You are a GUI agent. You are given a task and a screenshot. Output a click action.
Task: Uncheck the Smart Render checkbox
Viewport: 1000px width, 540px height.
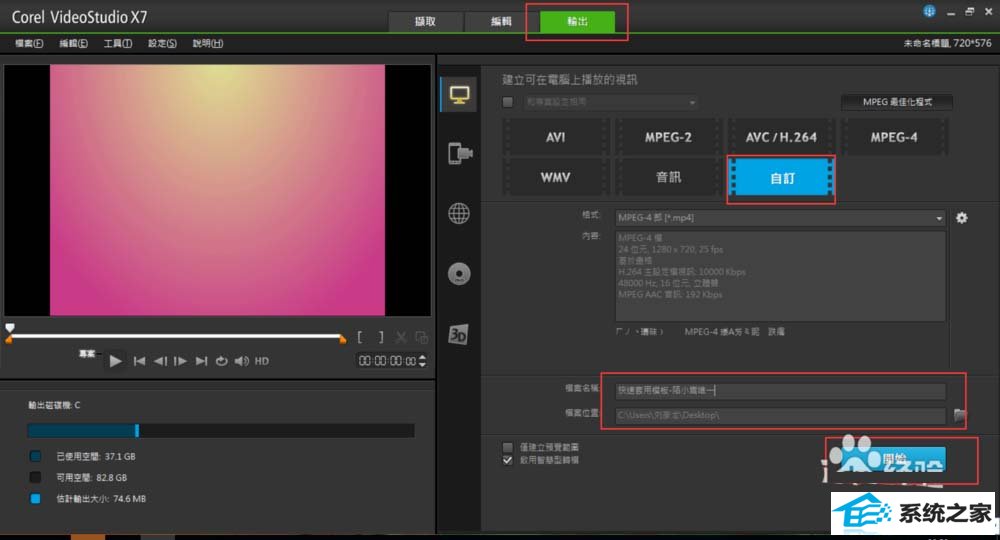tap(508, 460)
